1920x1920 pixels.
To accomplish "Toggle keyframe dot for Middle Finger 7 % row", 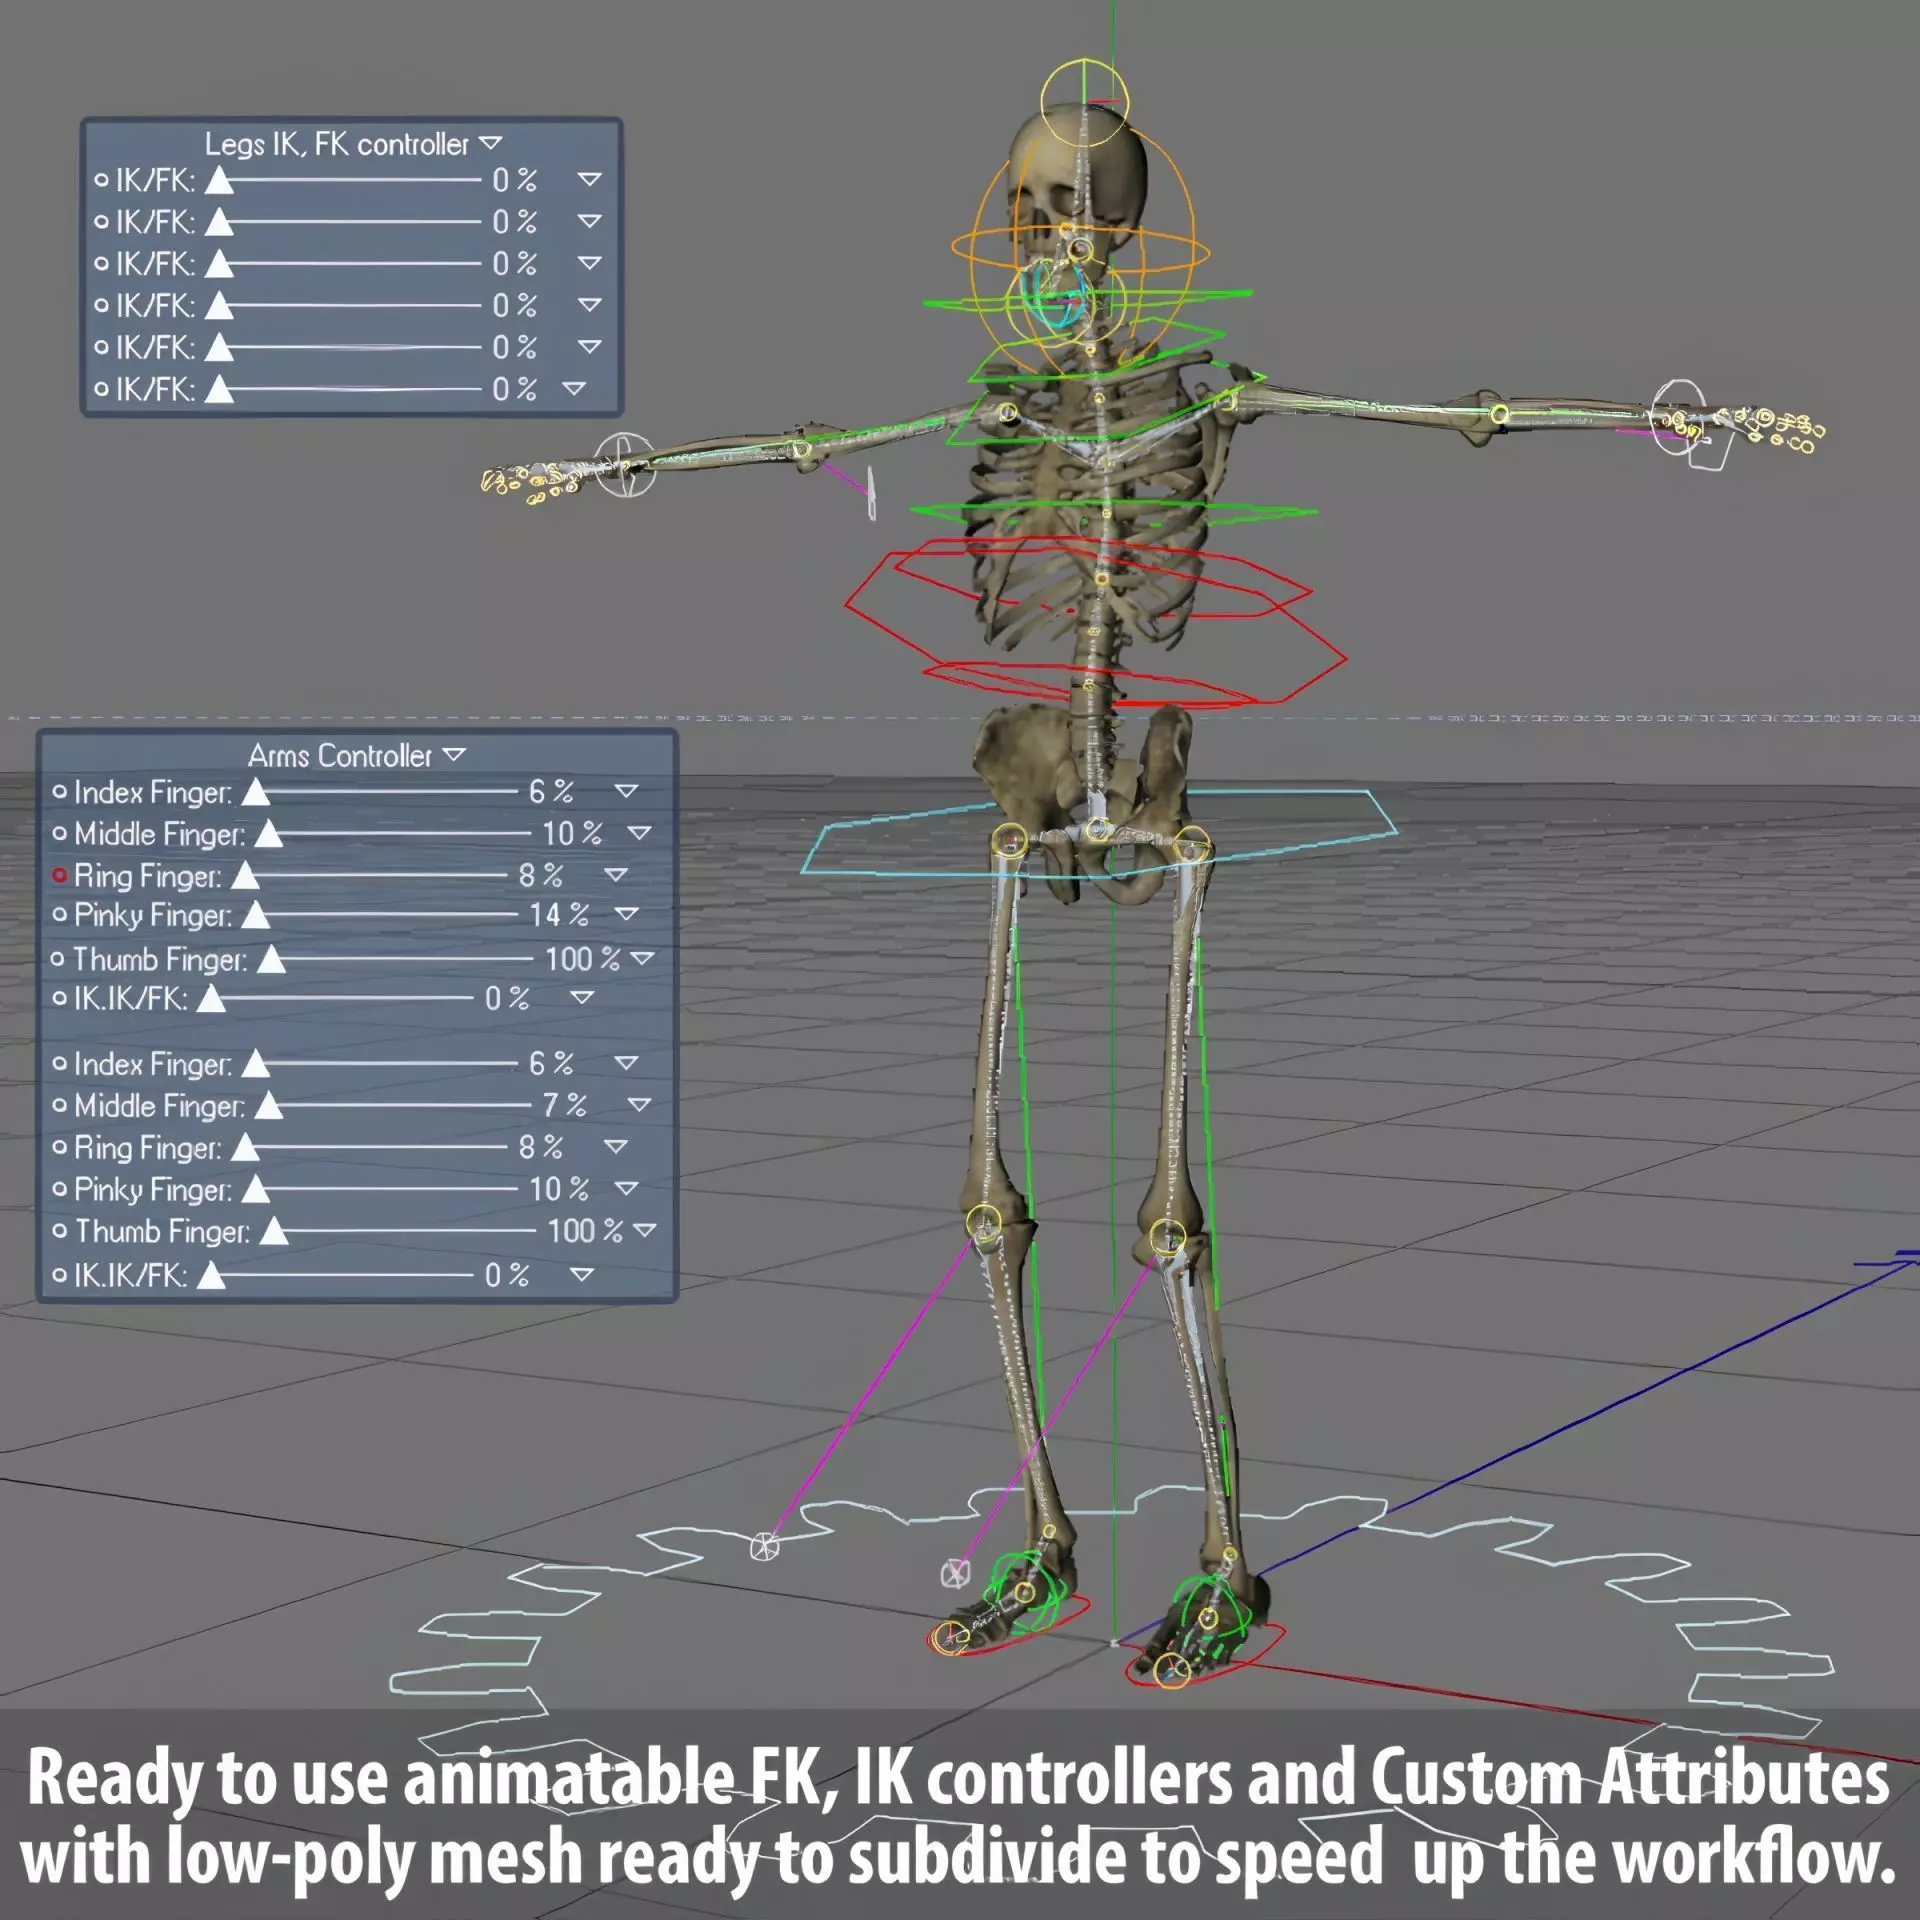I will pos(59,1104).
